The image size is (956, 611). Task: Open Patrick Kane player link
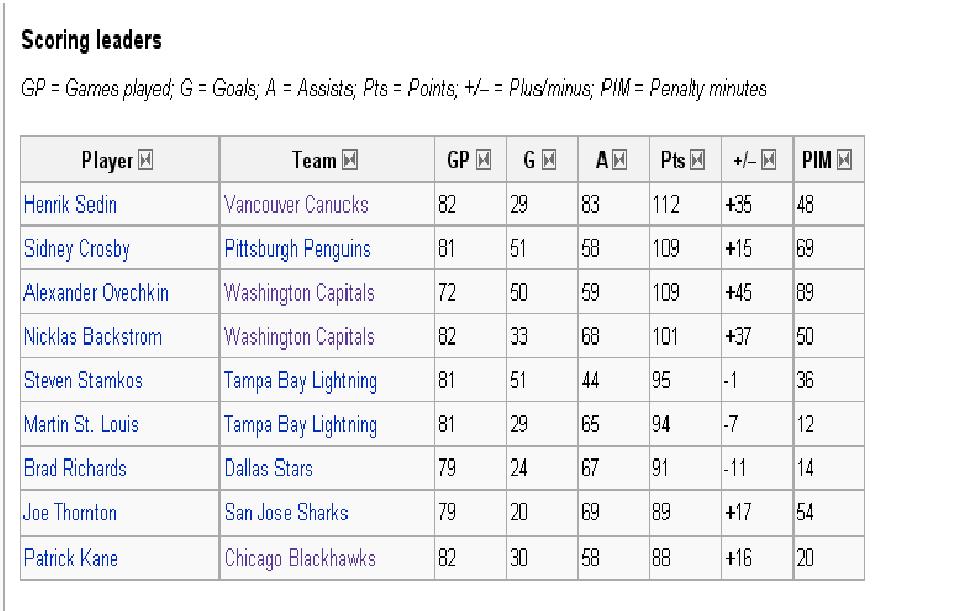tap(70, 558)
